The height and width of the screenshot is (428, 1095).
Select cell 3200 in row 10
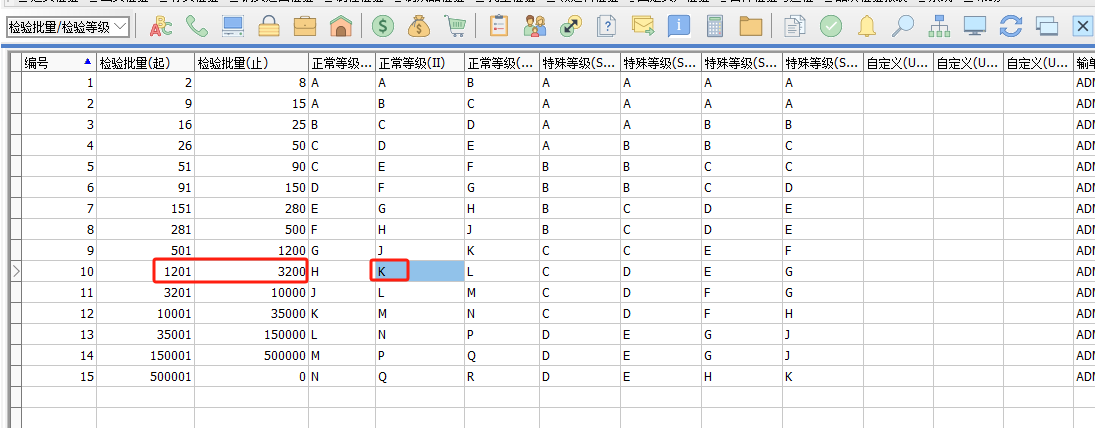(251, 271)
